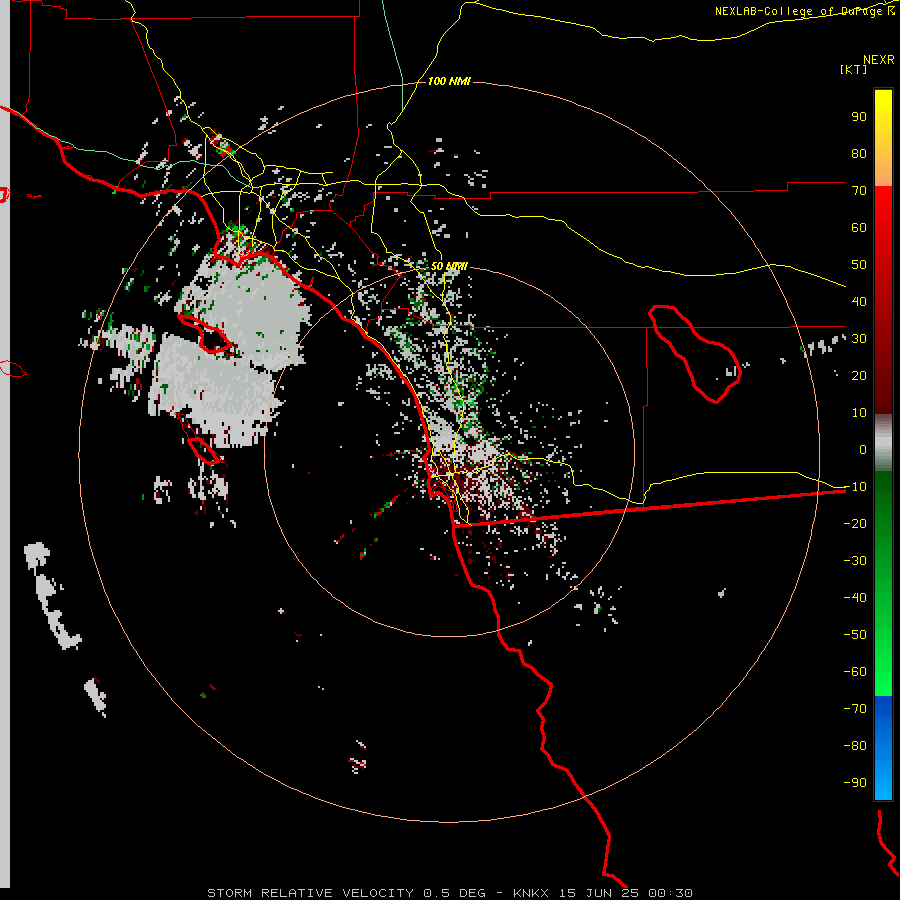Image resolution: width=900 pixels, height=900 pixels.
Task: Click the 0.5 DEG elevation text in caption
Action: (x=454, y=893)
